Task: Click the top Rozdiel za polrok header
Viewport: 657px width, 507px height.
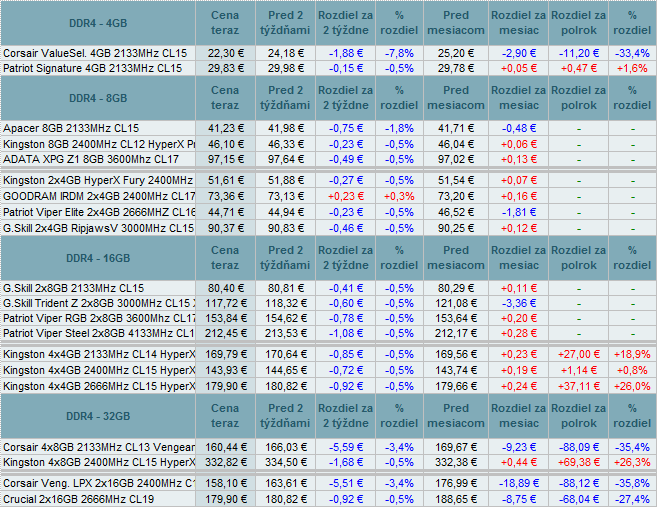Action: [579, 23]
